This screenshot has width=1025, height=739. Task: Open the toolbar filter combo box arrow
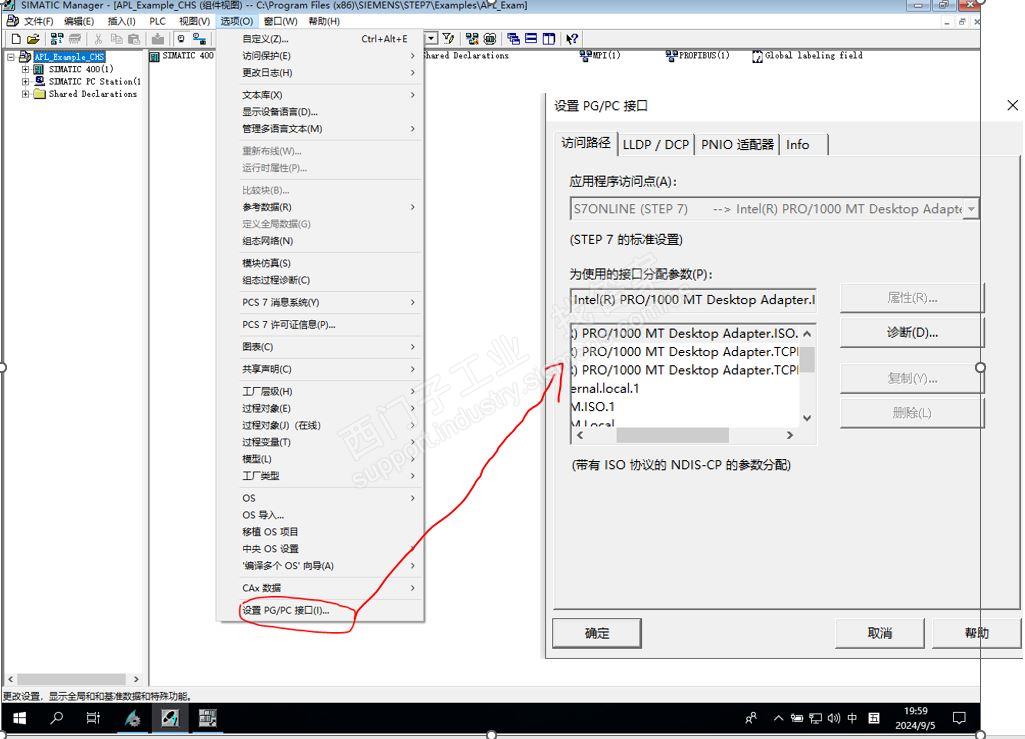pyautogui.click(x=431, y=39)
